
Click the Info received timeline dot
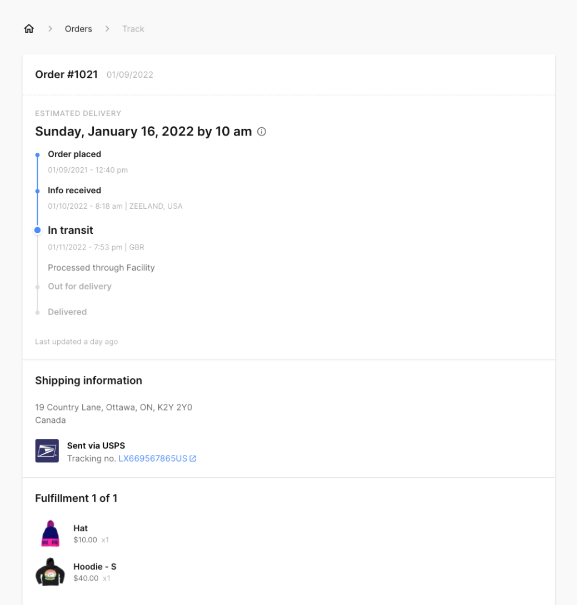pyautogui.click(x=37, y=191)
